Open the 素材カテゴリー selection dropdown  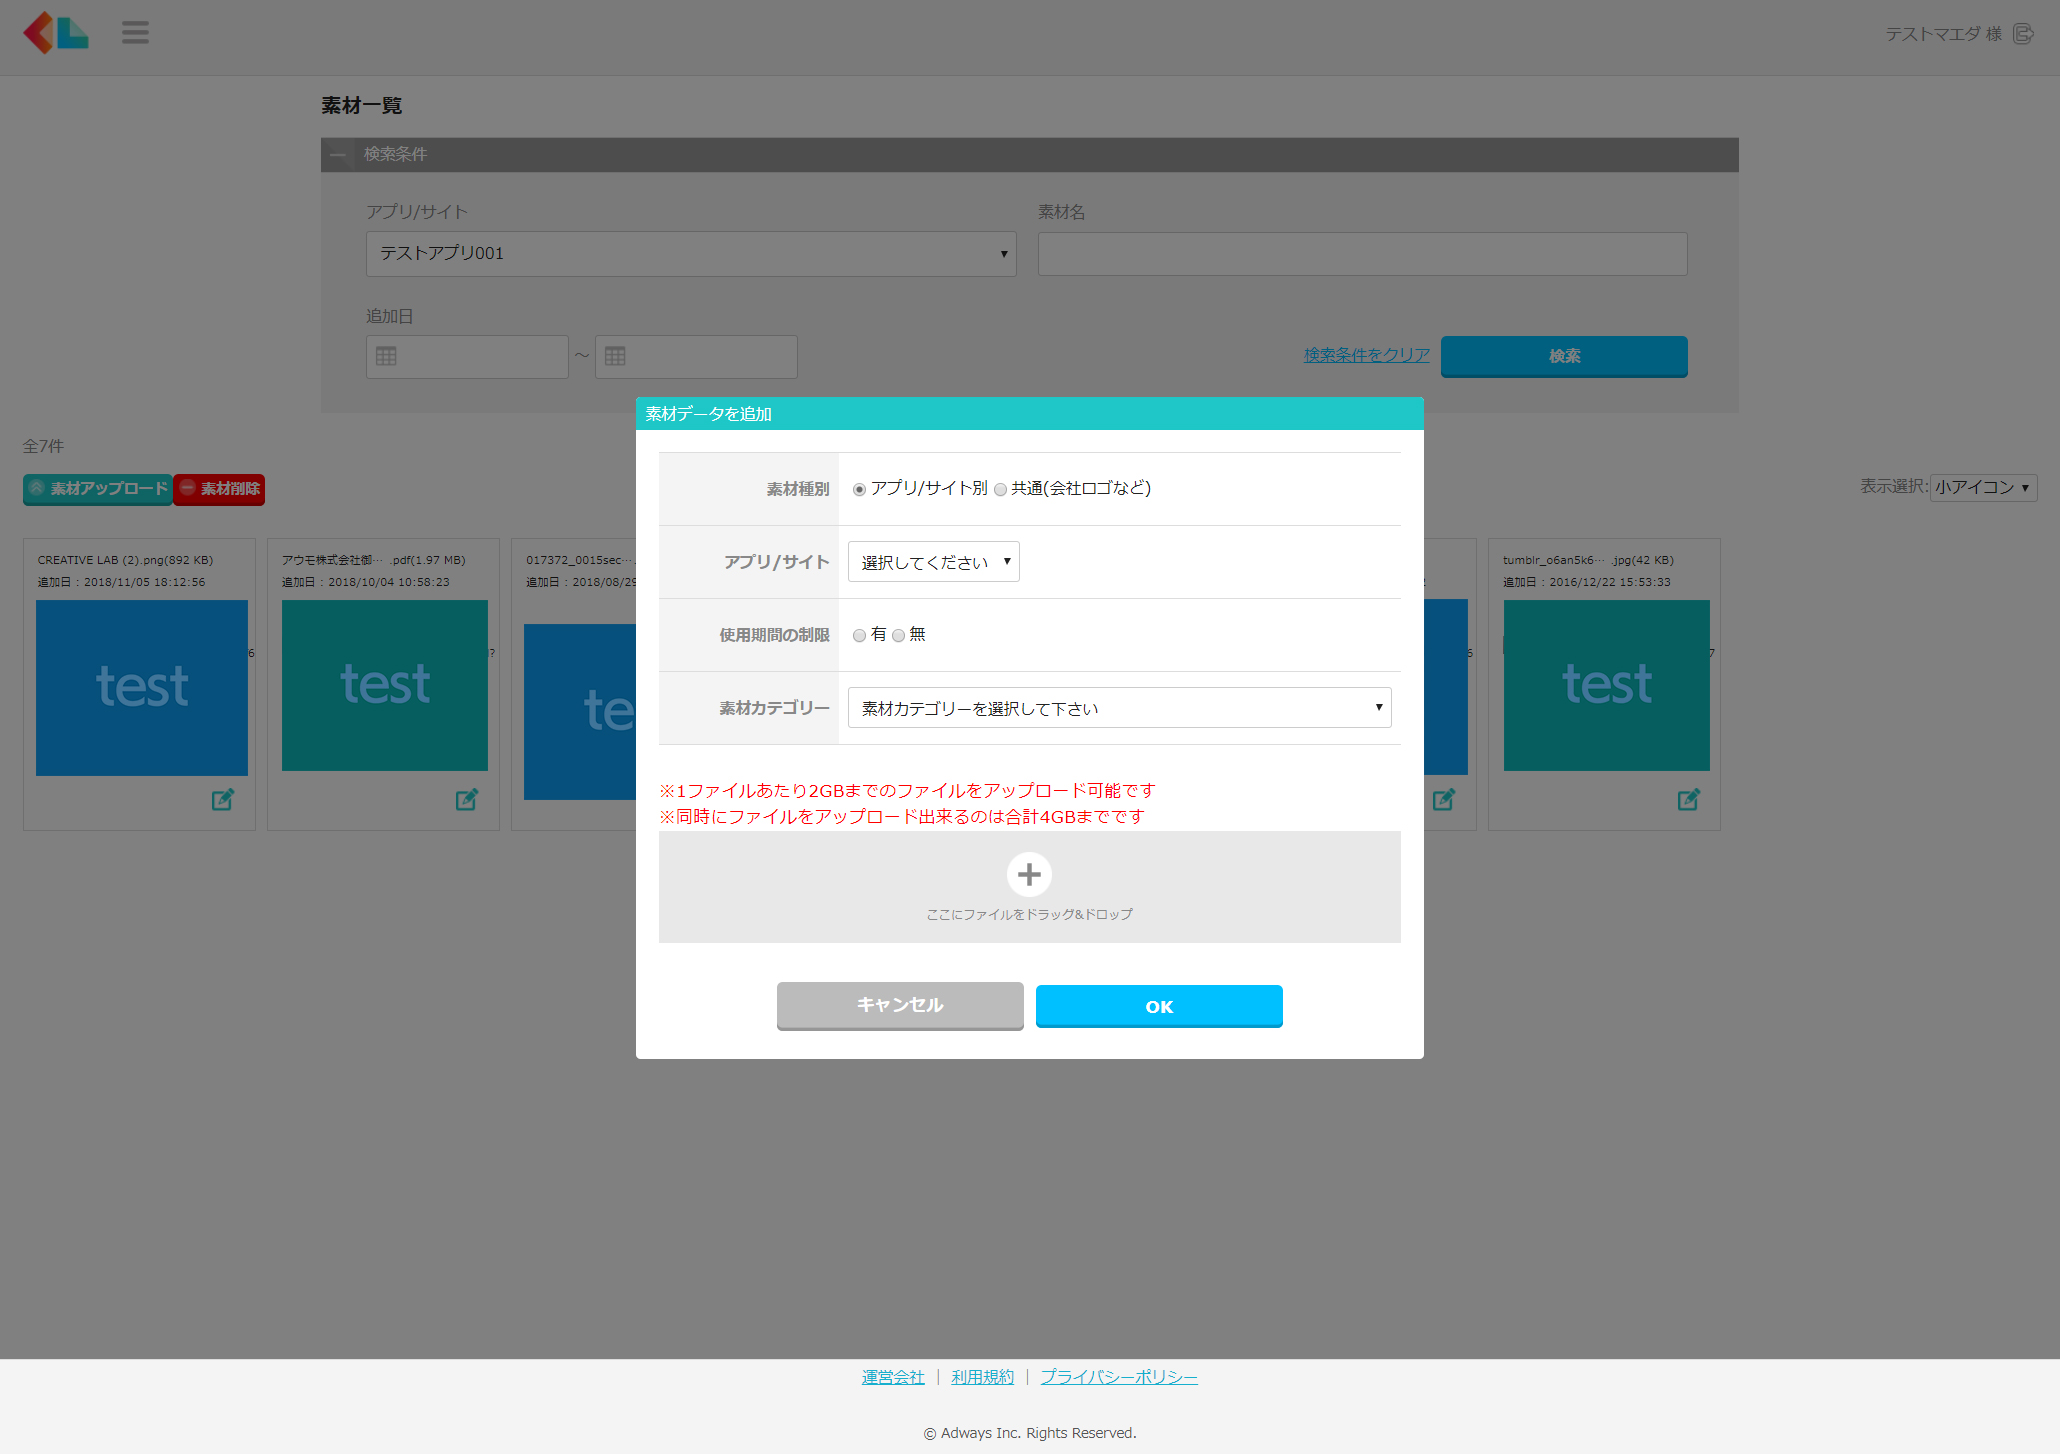[x=1119, y=709]
